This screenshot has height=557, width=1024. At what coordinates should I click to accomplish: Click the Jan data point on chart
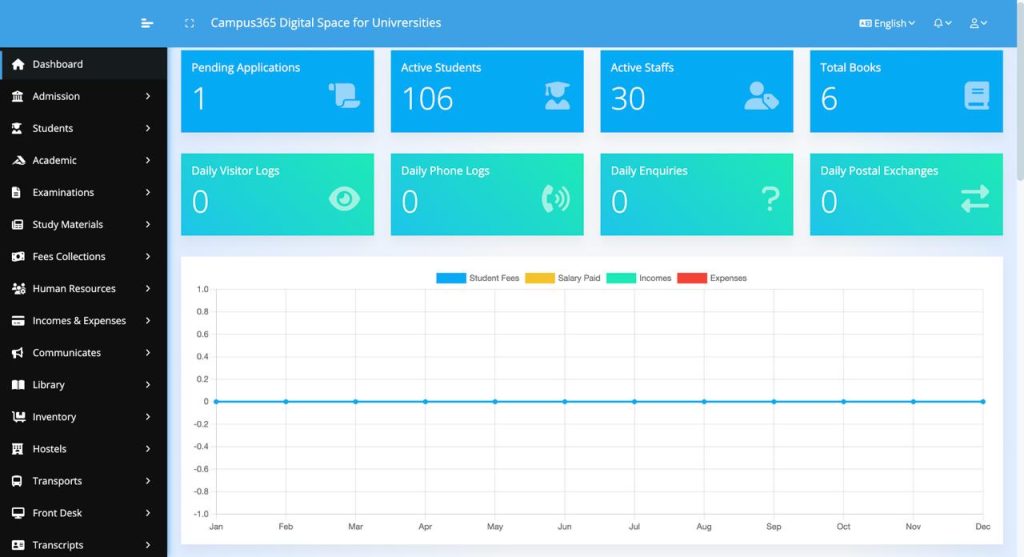tap(216, 402)
